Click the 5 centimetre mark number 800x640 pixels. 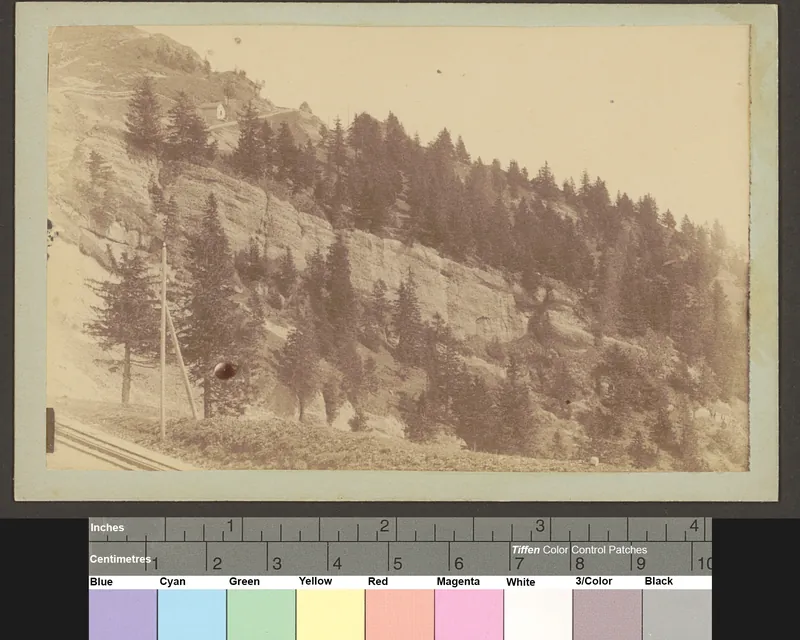[398, 564]
